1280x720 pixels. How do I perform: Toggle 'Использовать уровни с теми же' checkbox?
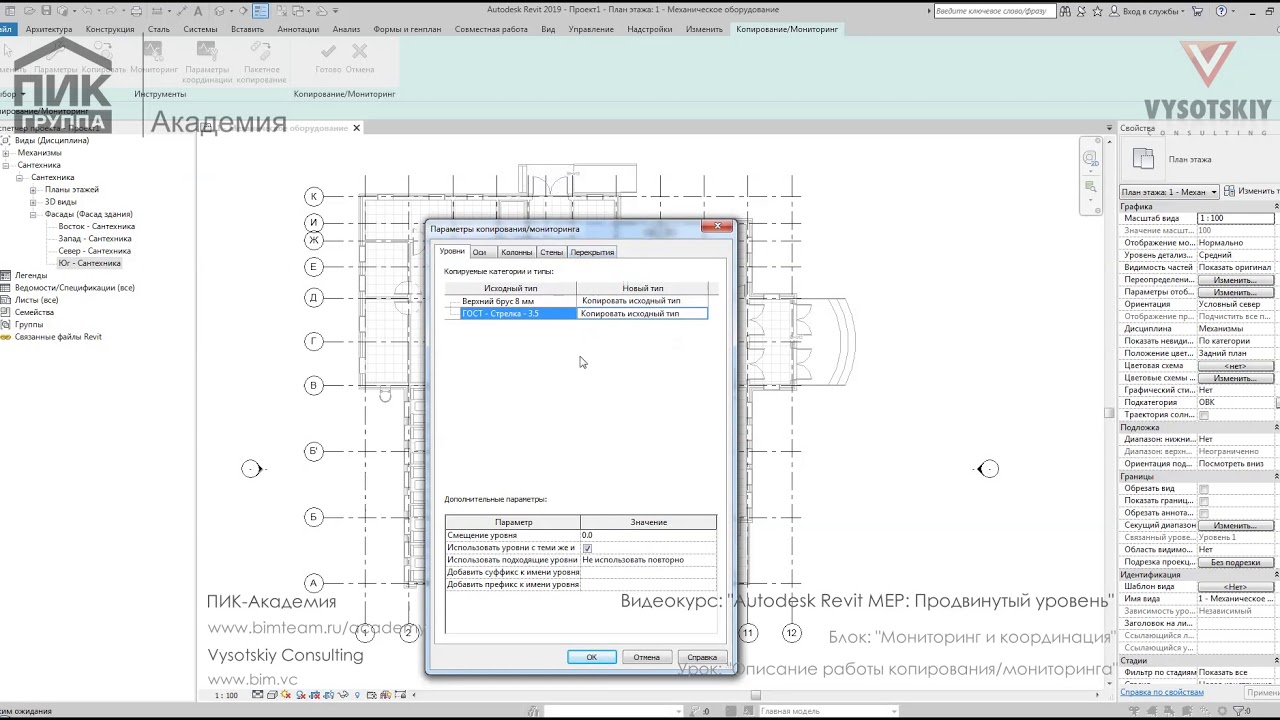tap(587, 548)
